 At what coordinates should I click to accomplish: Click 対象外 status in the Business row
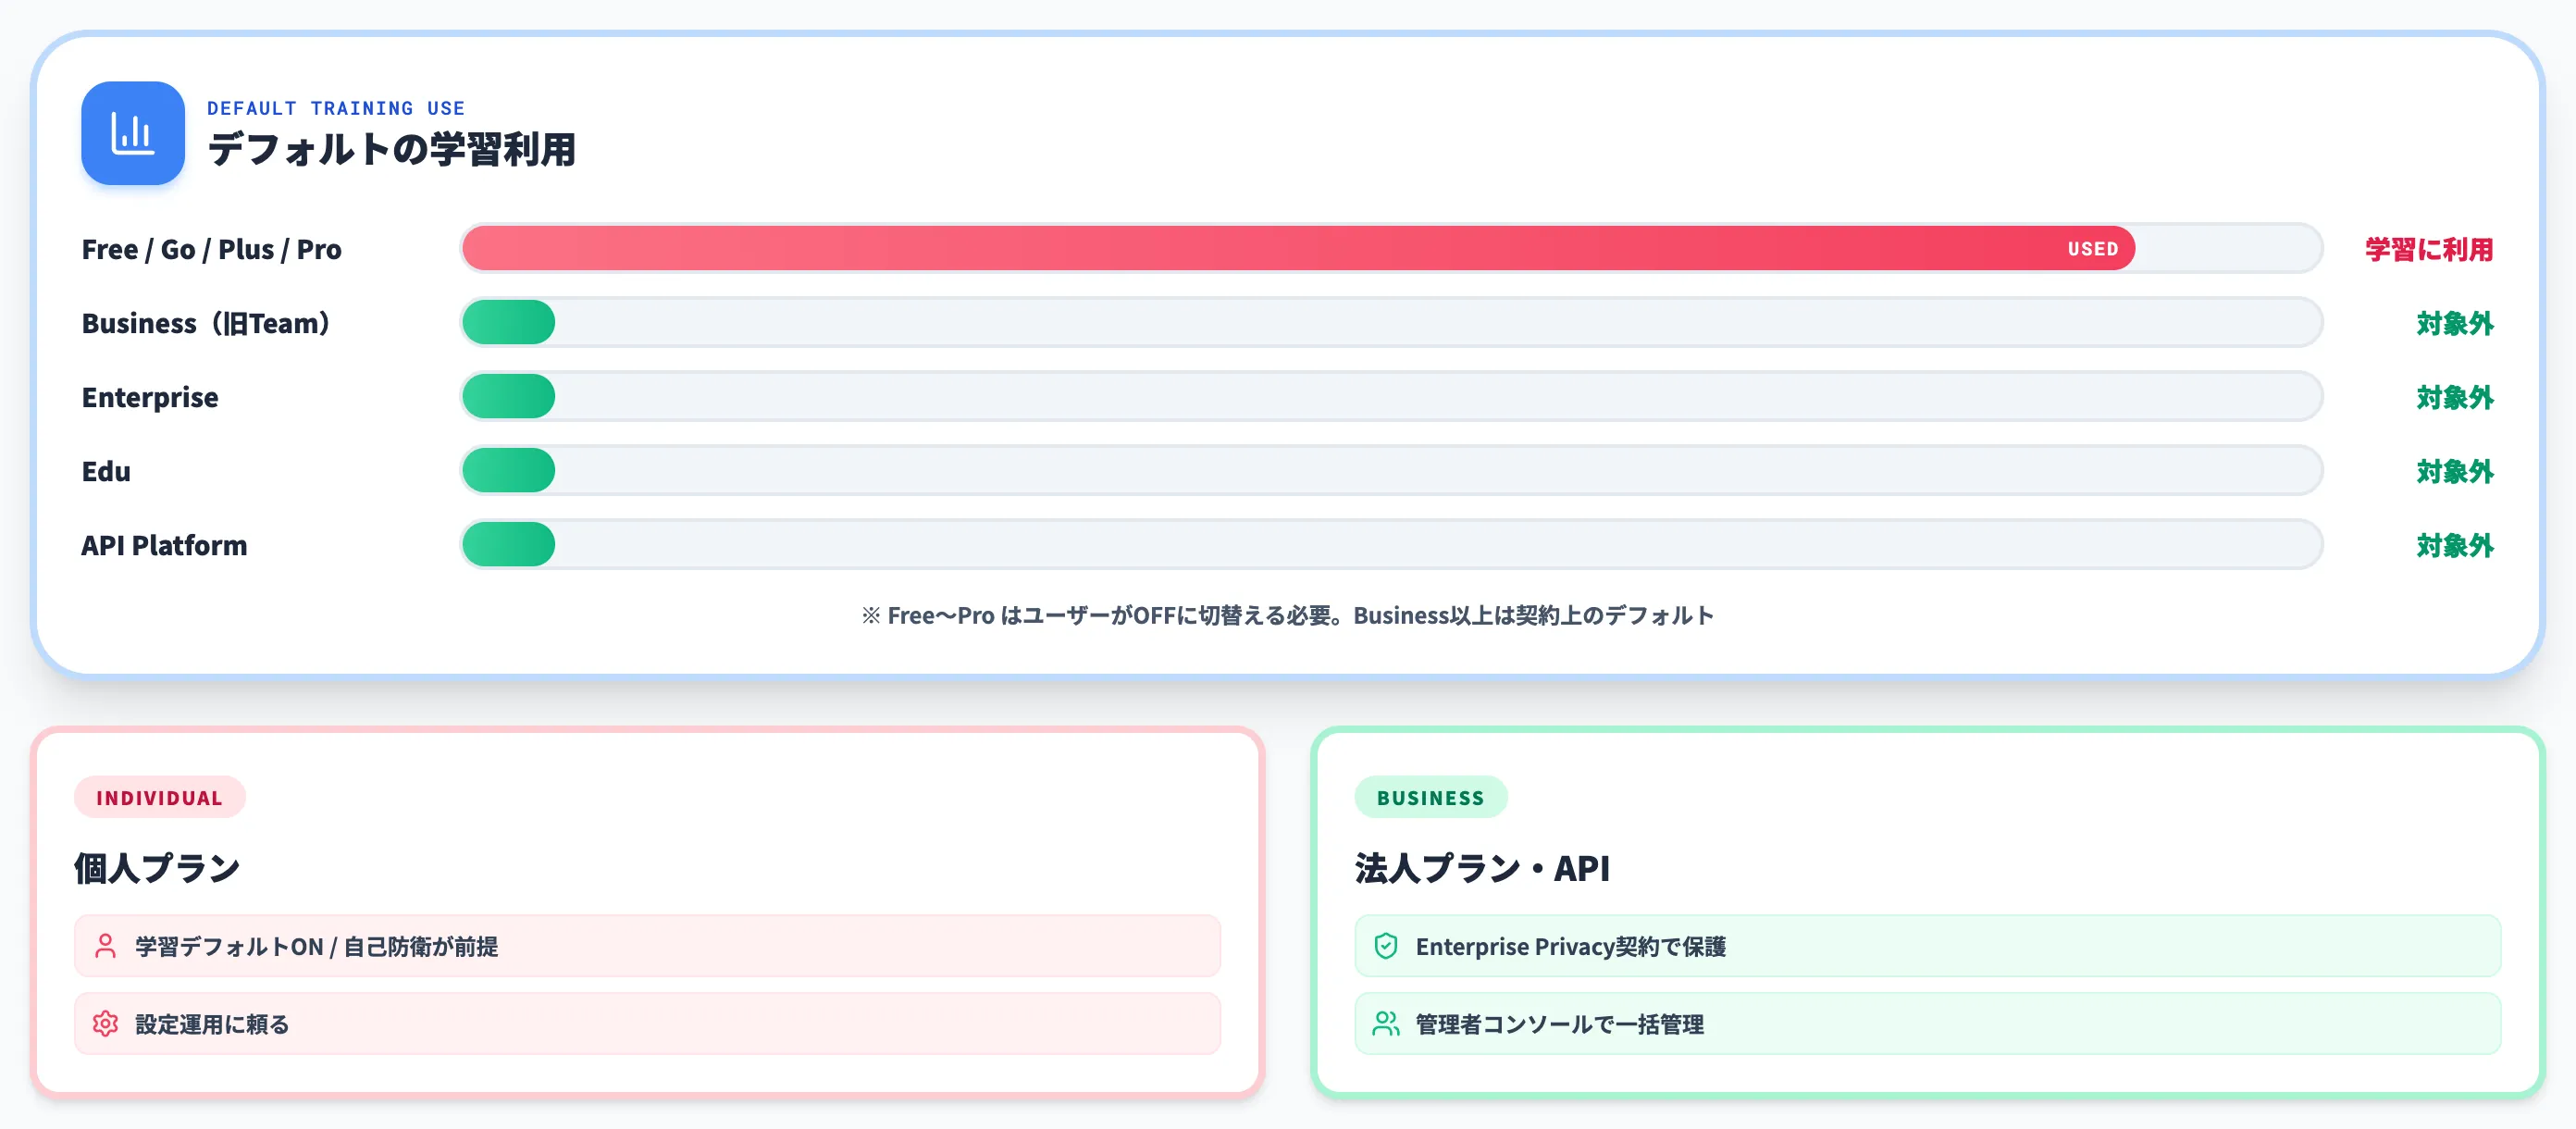coord(2455,323)
